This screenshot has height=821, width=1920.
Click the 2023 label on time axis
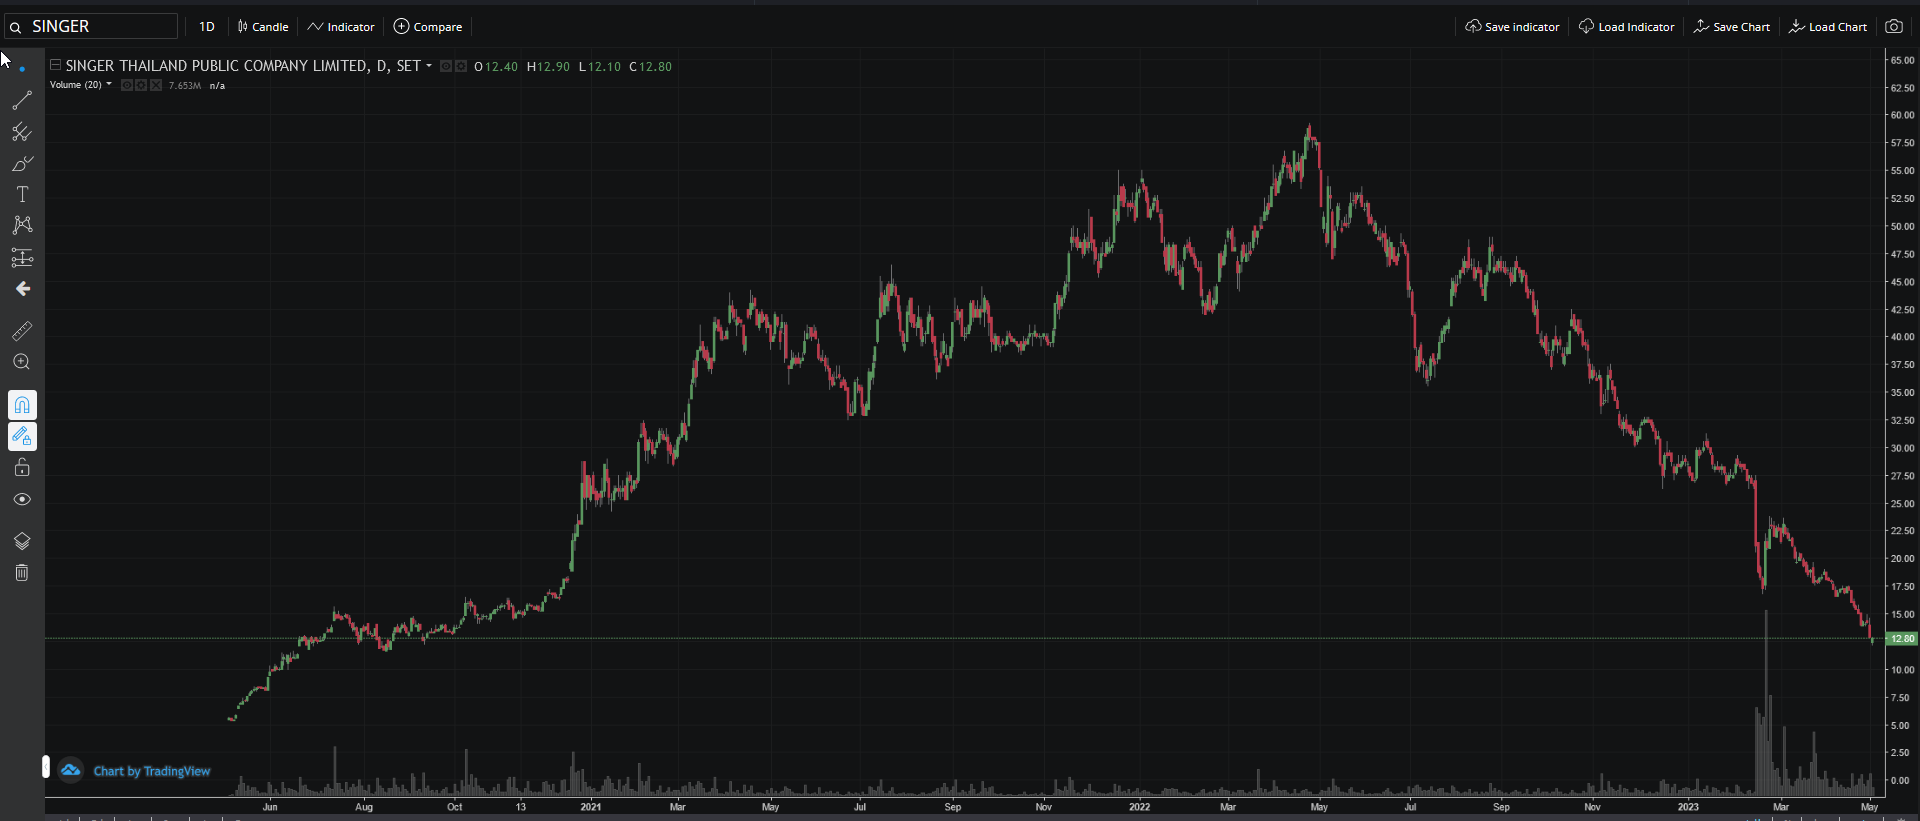[1688, 807]
